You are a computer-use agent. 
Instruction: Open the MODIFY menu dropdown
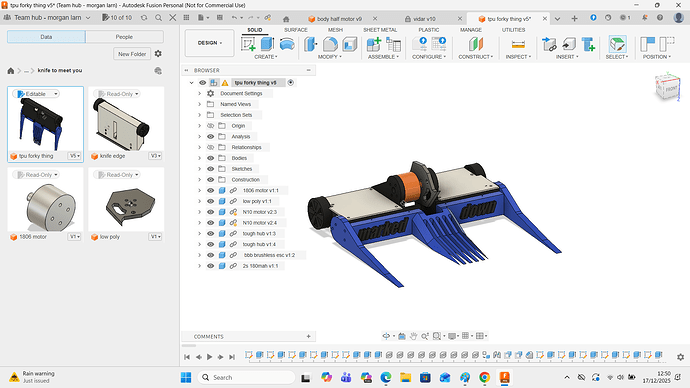coord(330,57)
